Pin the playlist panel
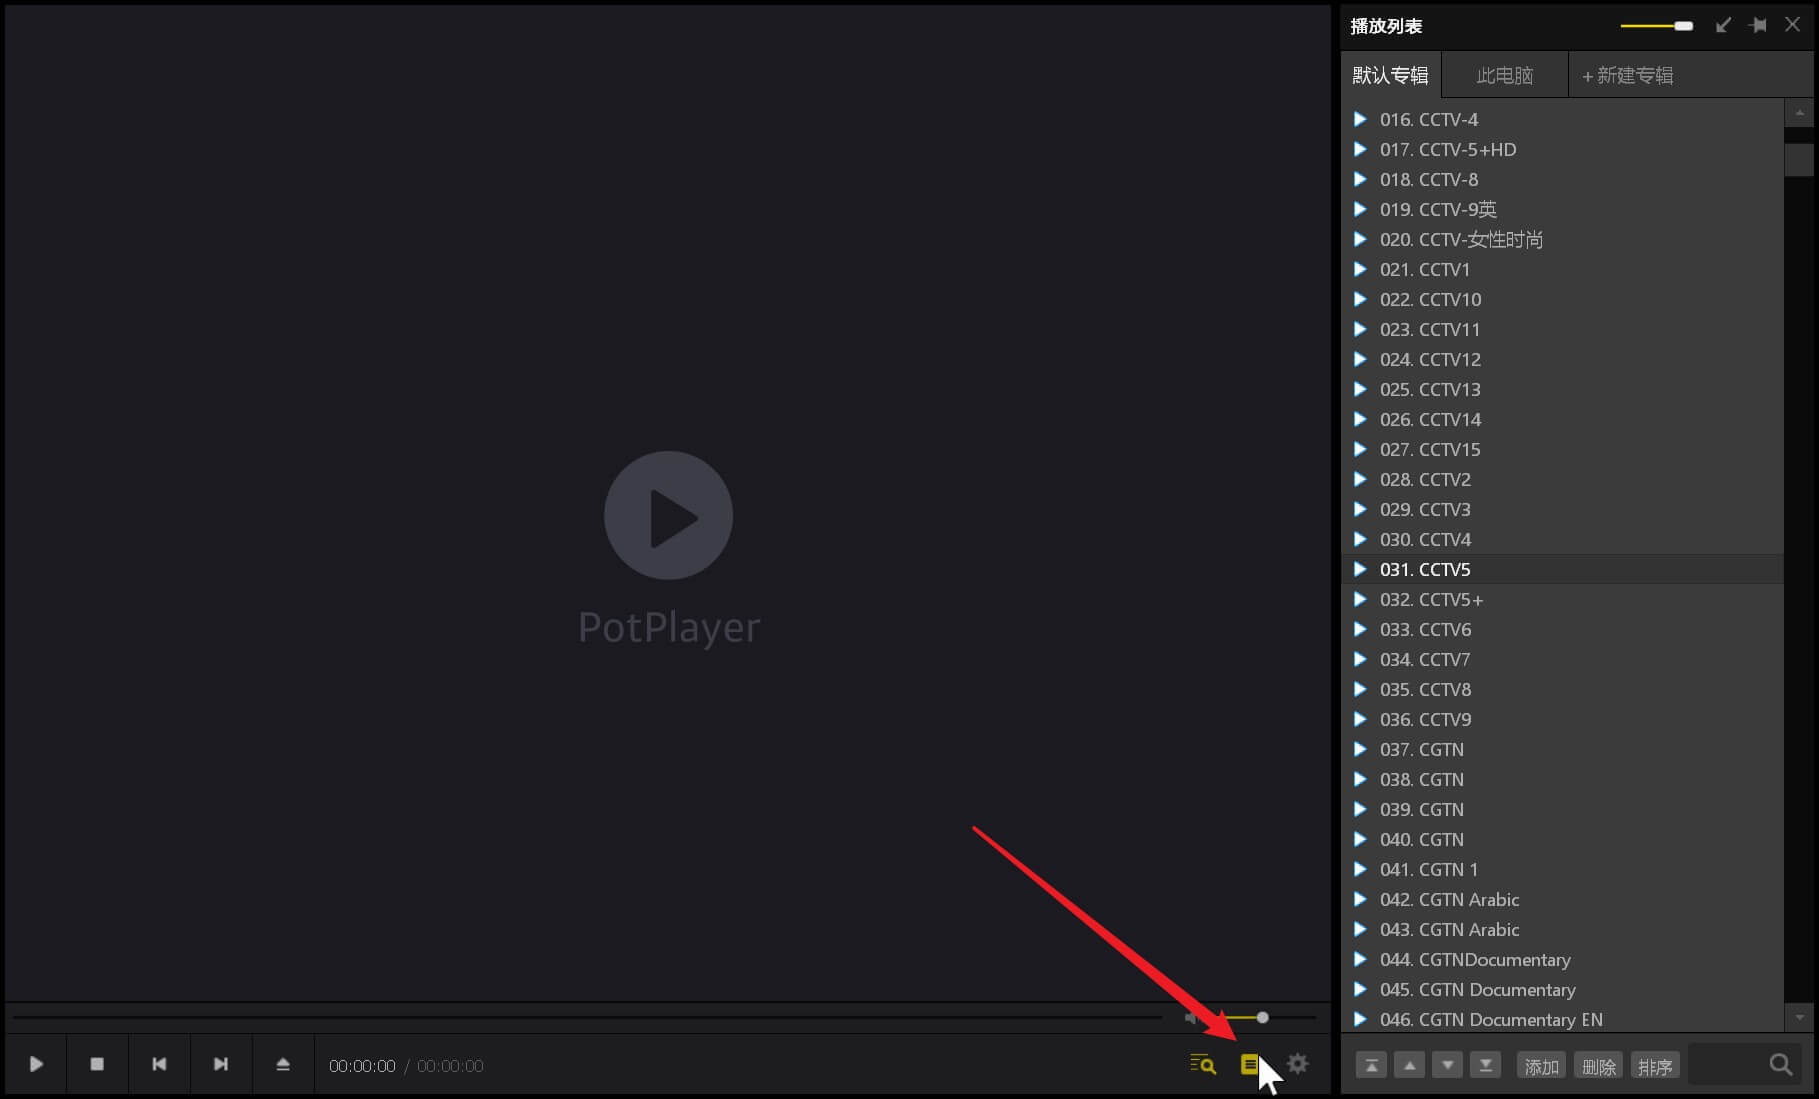Viewport: 1819px width, 1099px height. (x=1758, y=25)
